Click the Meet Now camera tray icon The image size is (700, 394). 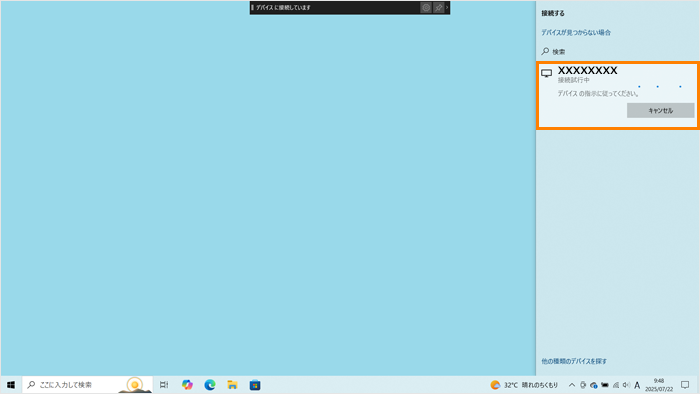coord(583,385)
